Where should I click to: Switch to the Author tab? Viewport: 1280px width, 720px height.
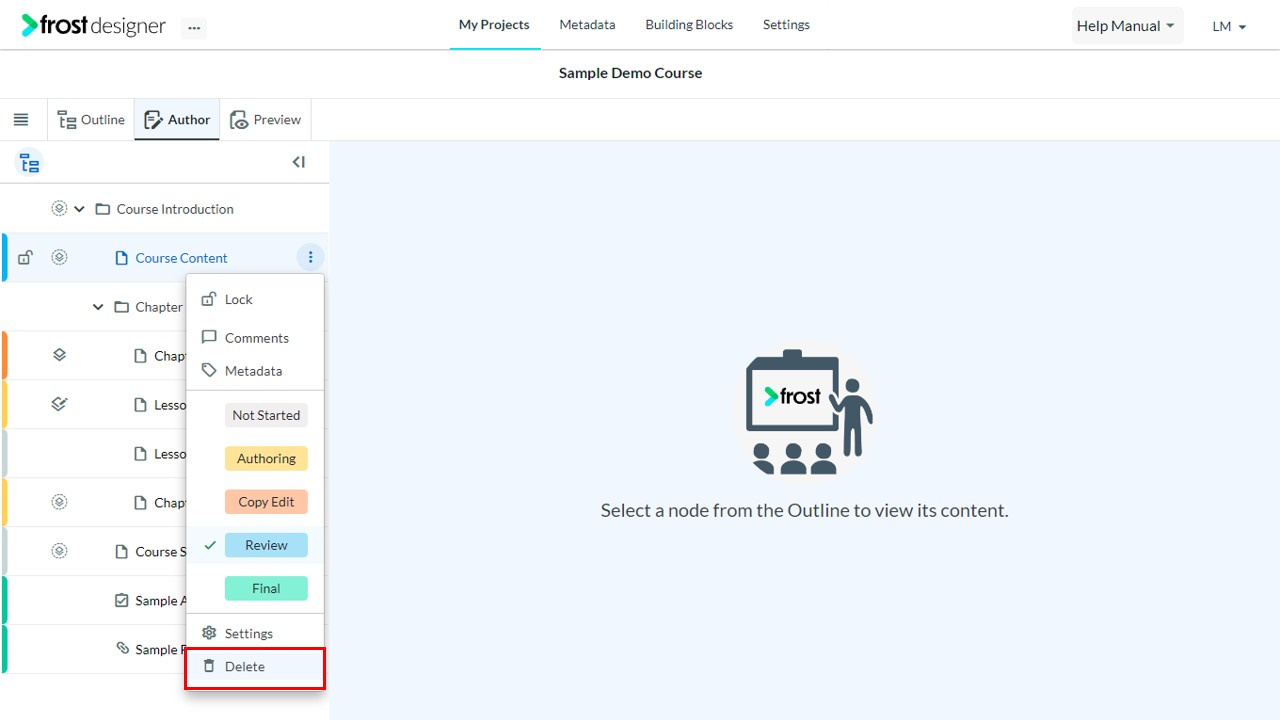pos(177,120)
